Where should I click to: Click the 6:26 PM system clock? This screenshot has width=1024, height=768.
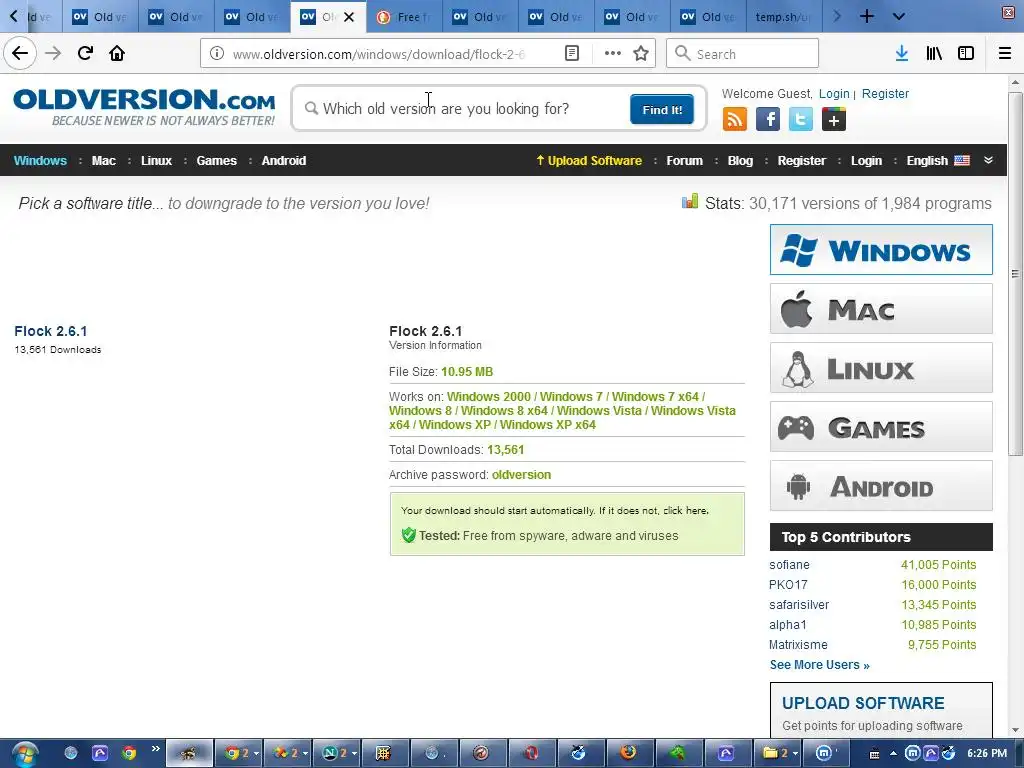(987, 754)
